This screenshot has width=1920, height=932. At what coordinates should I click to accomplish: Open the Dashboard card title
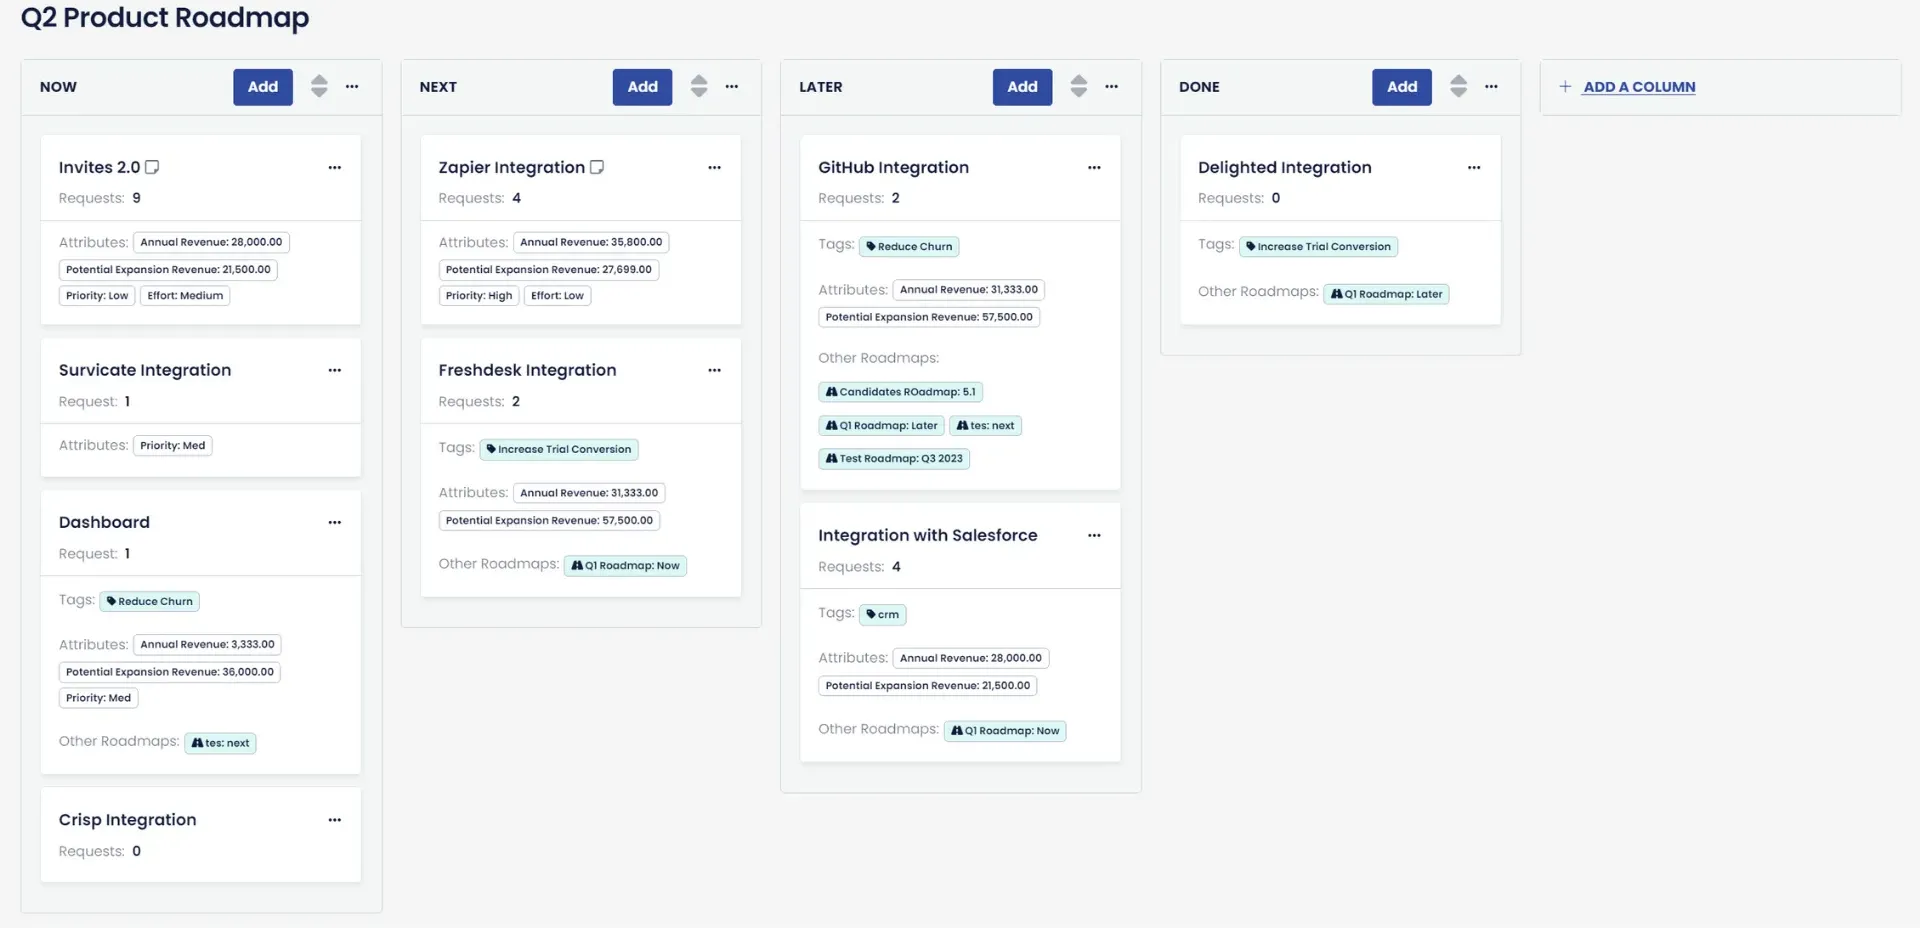[x=104, y=522]
